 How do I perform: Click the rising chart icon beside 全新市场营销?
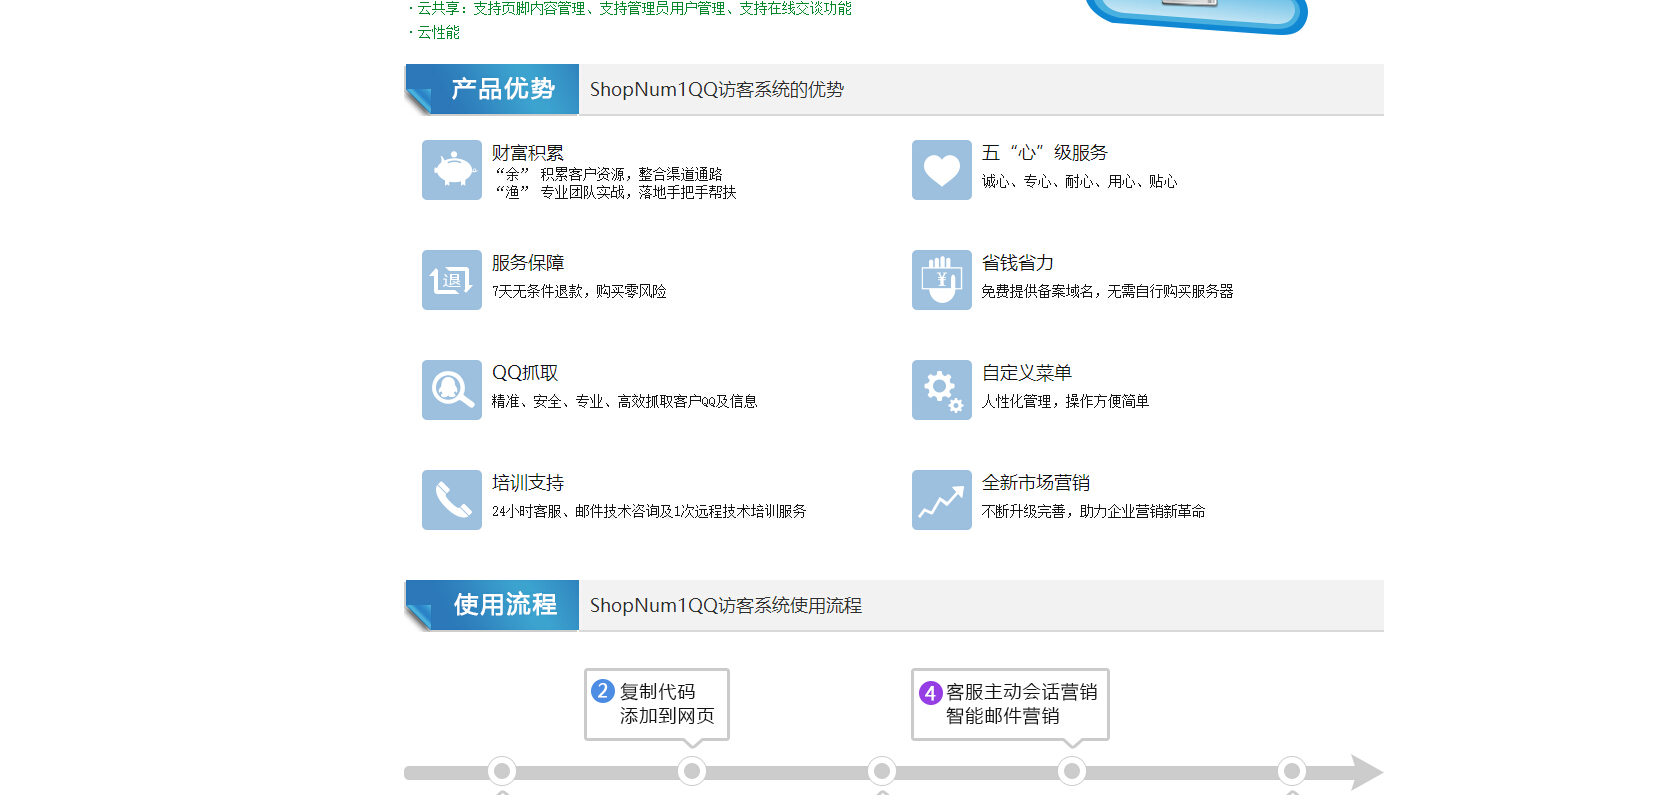pos(942,500)
